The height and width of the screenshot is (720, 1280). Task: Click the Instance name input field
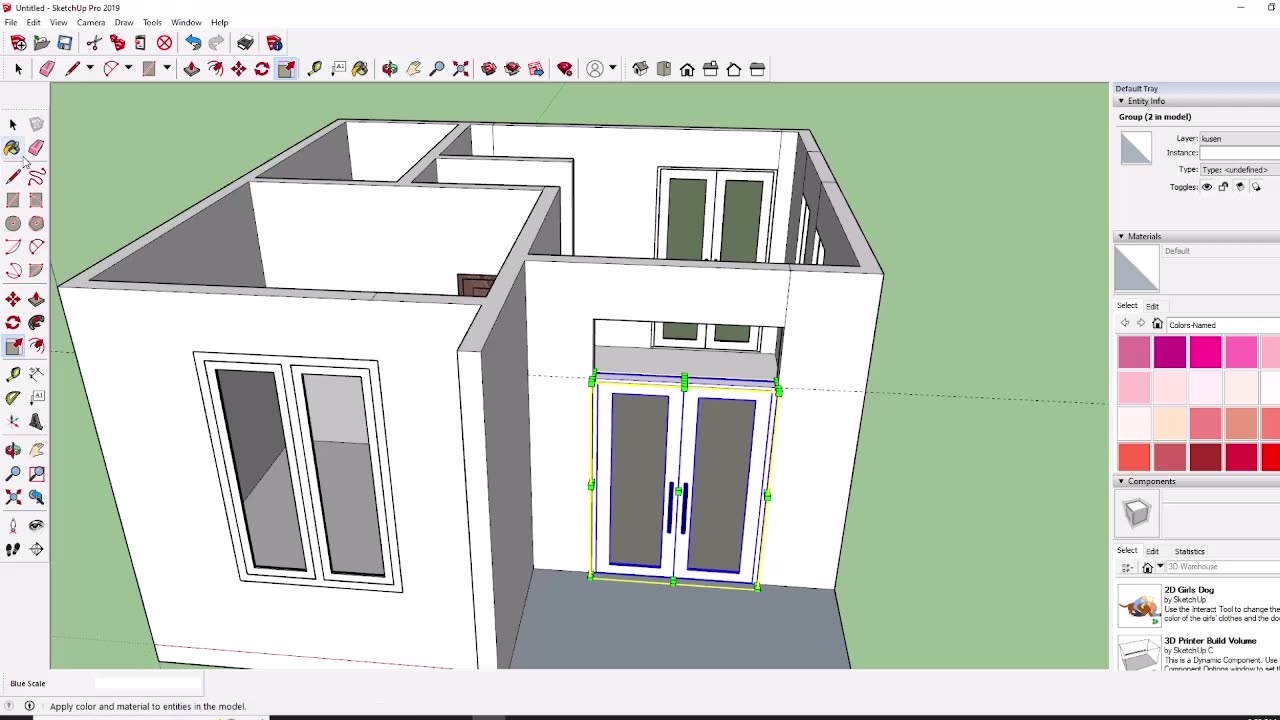point(1240,153)
